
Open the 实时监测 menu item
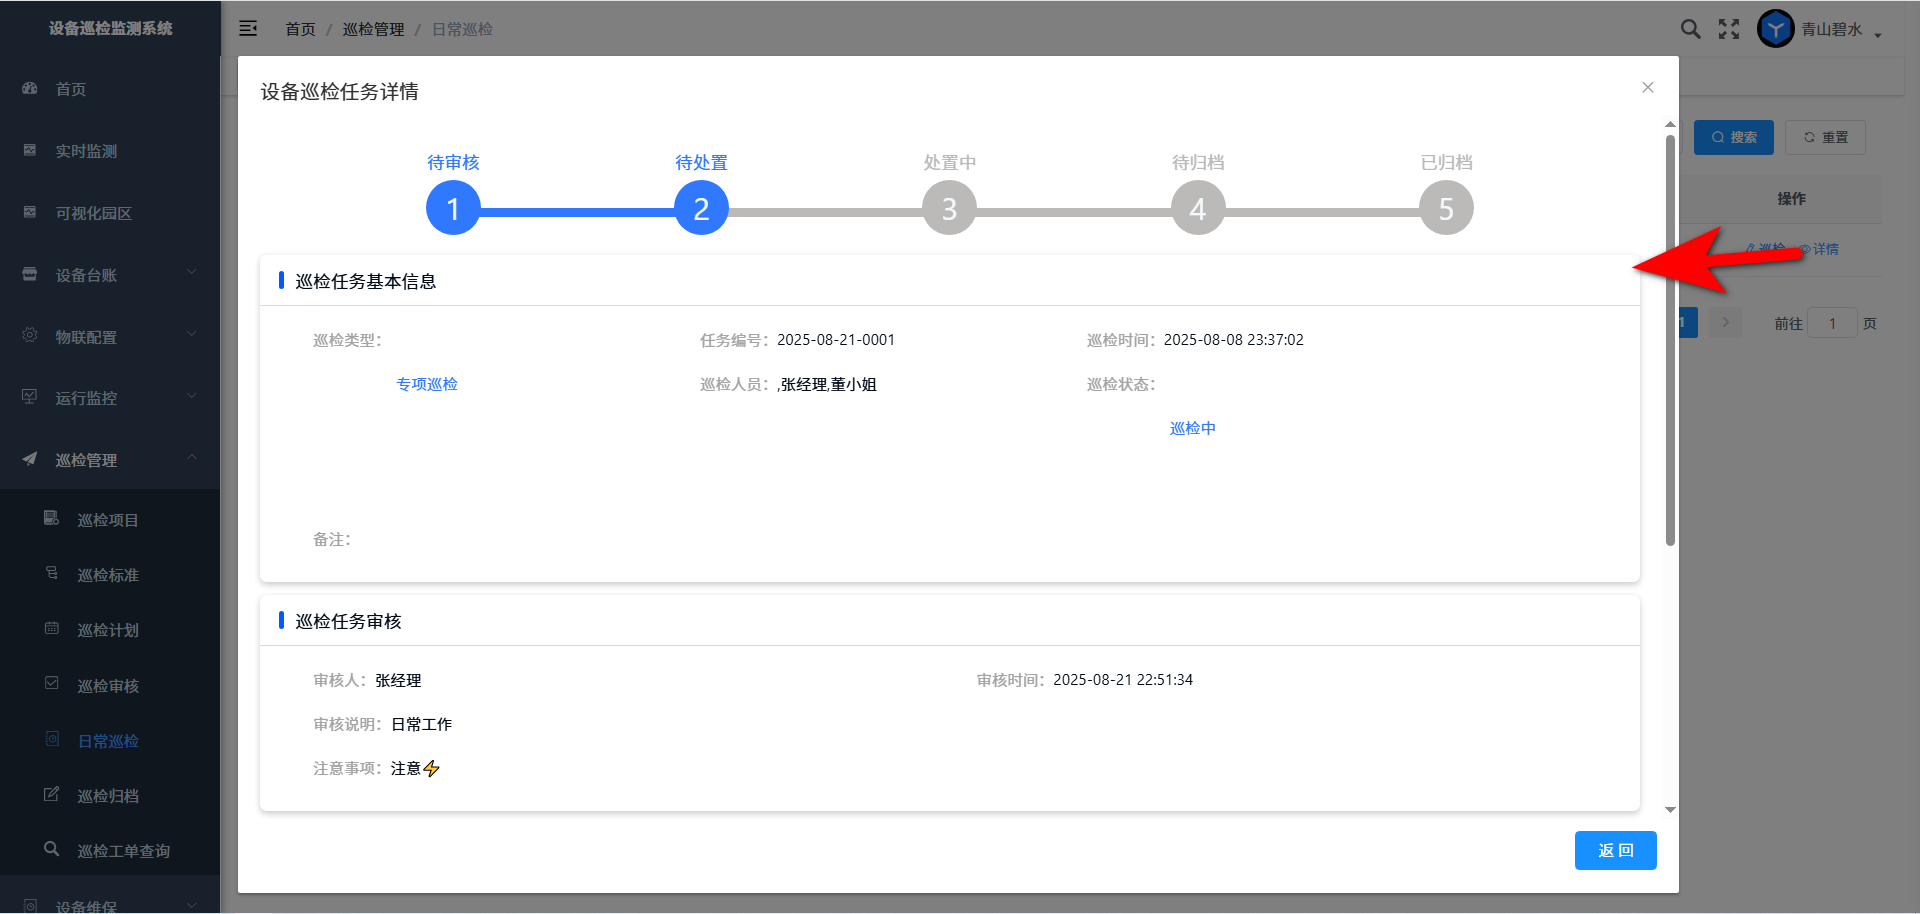tap(86, 151)
